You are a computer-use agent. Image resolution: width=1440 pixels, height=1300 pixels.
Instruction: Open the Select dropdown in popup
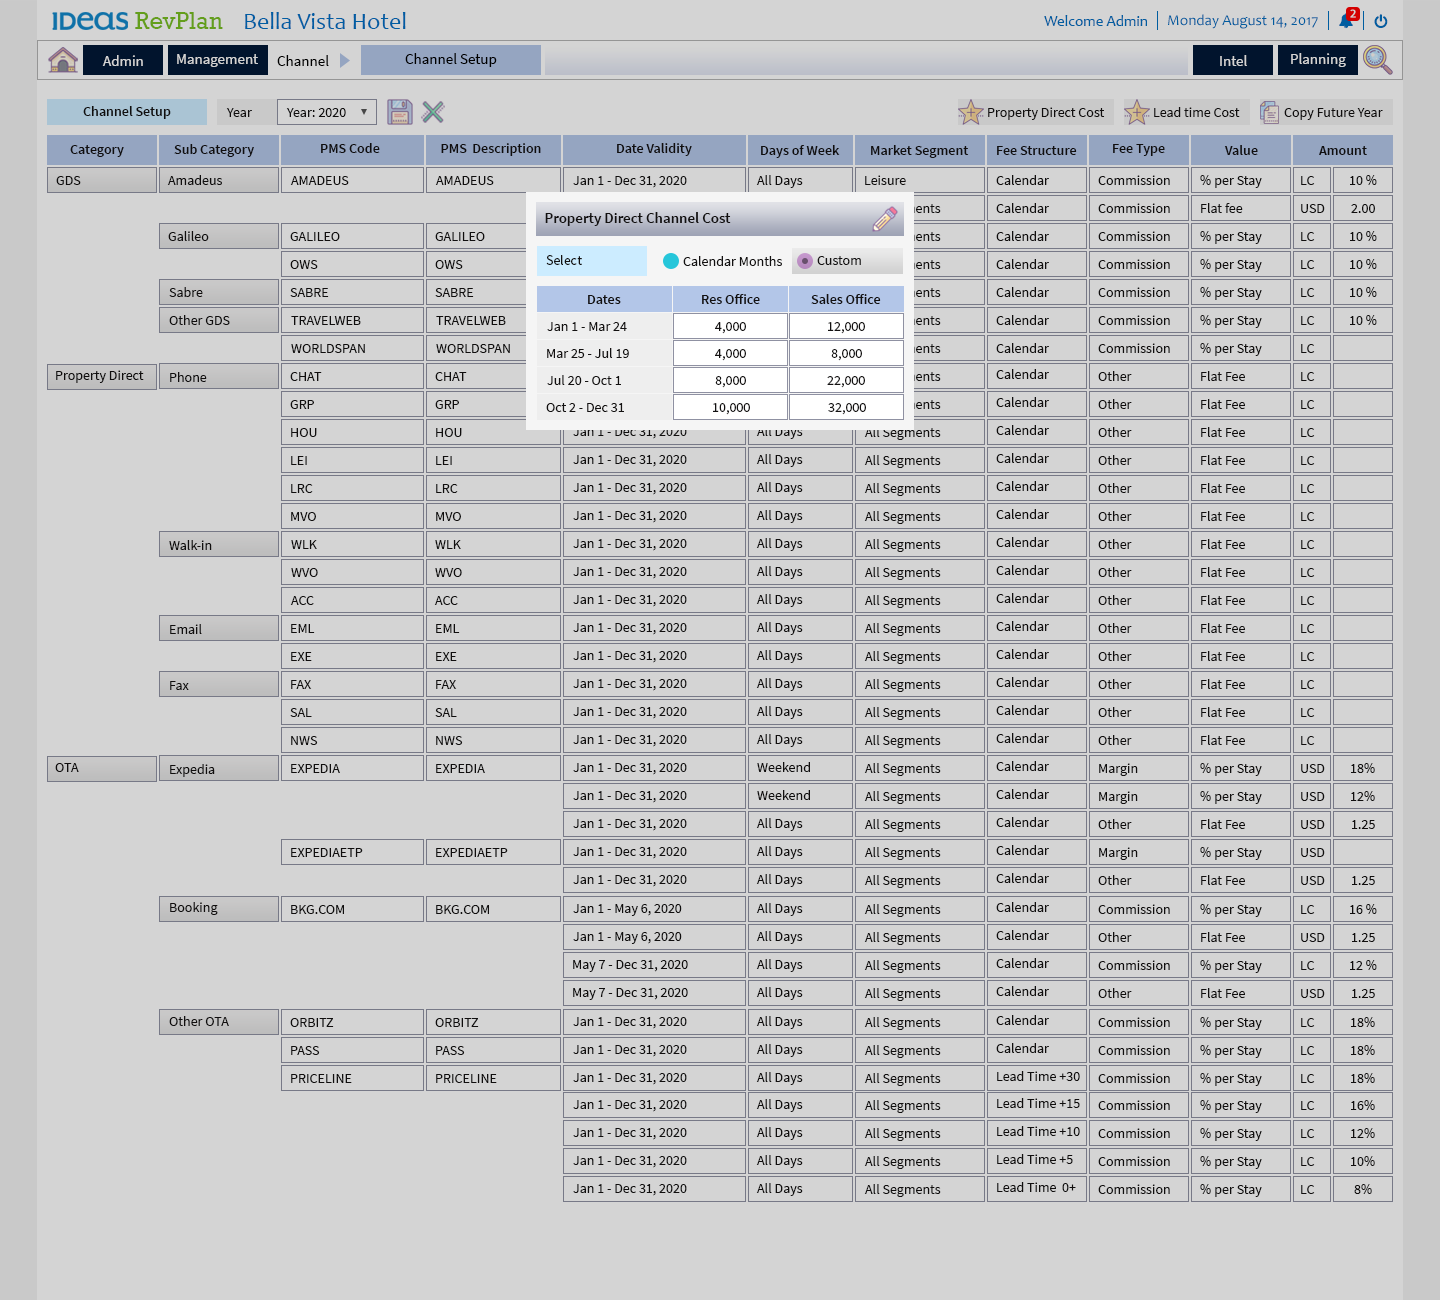[591, 261]
